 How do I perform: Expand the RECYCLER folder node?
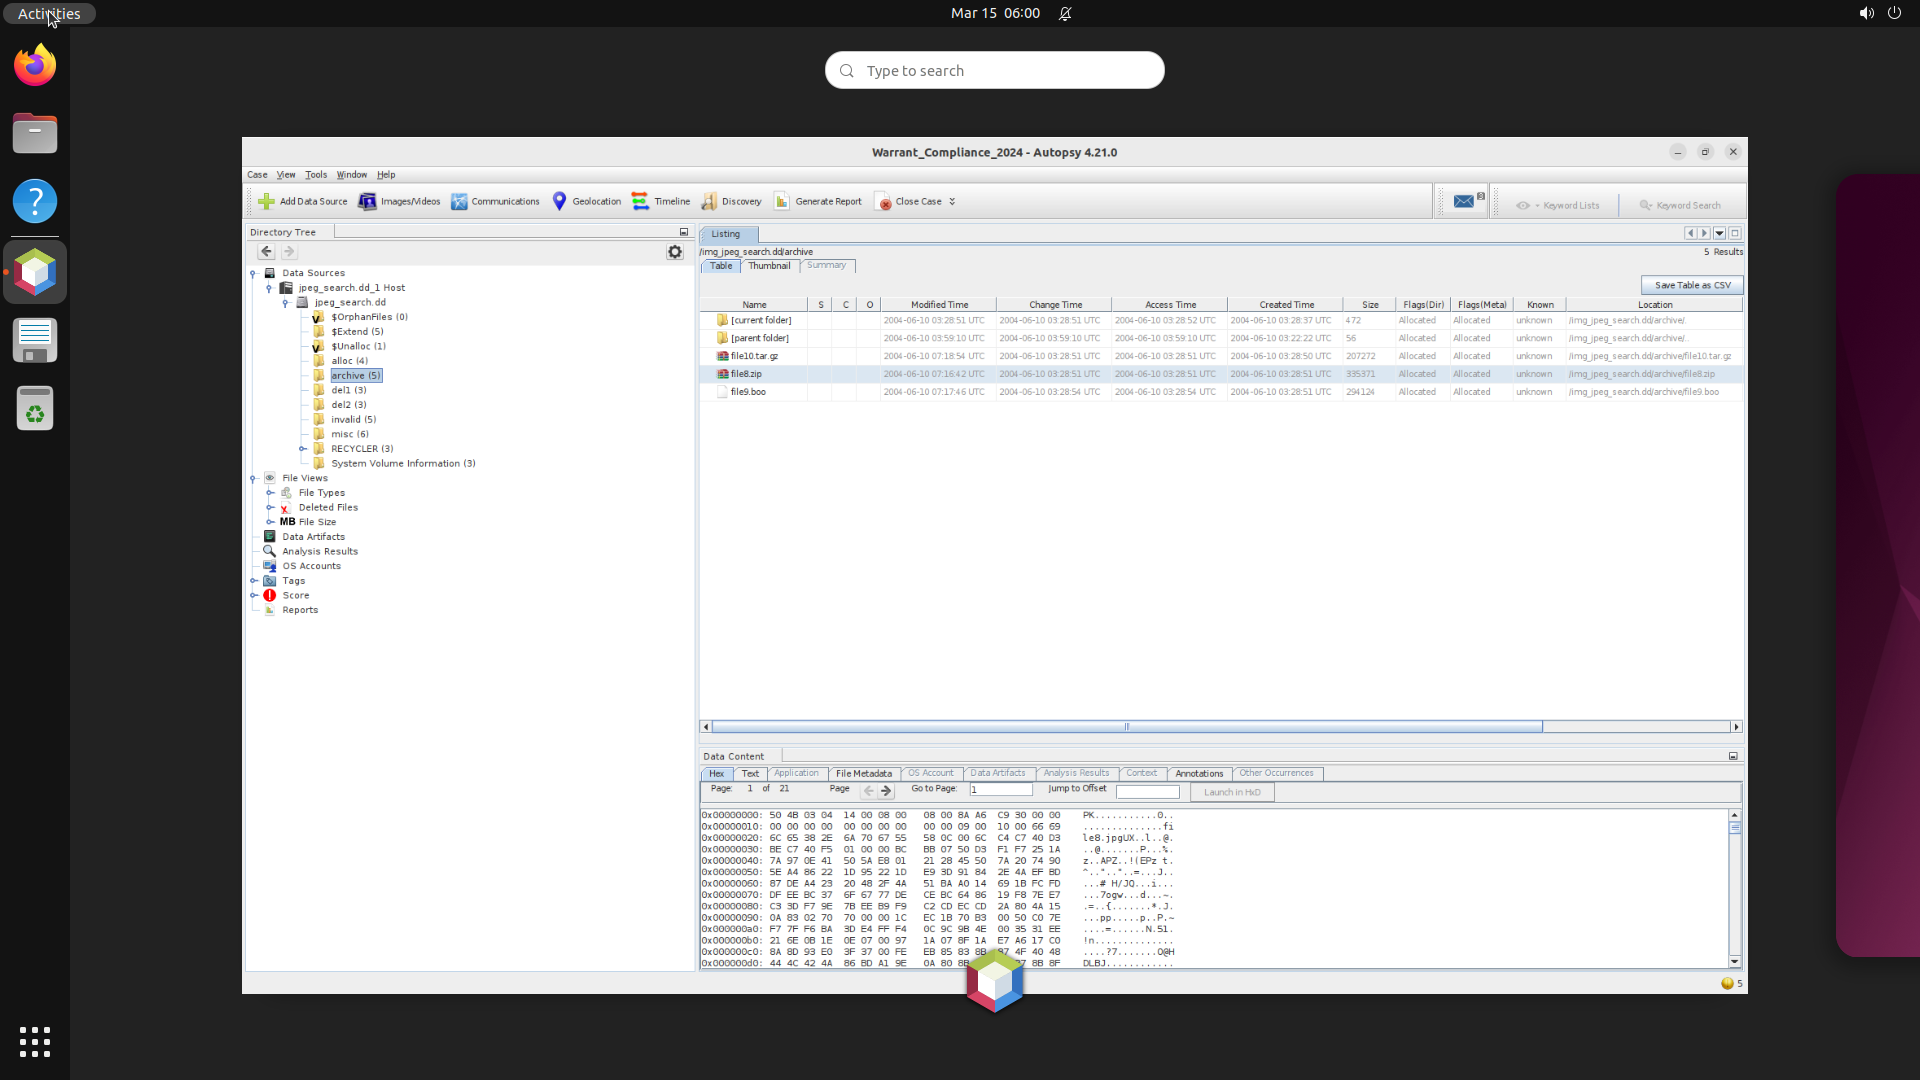303,449
